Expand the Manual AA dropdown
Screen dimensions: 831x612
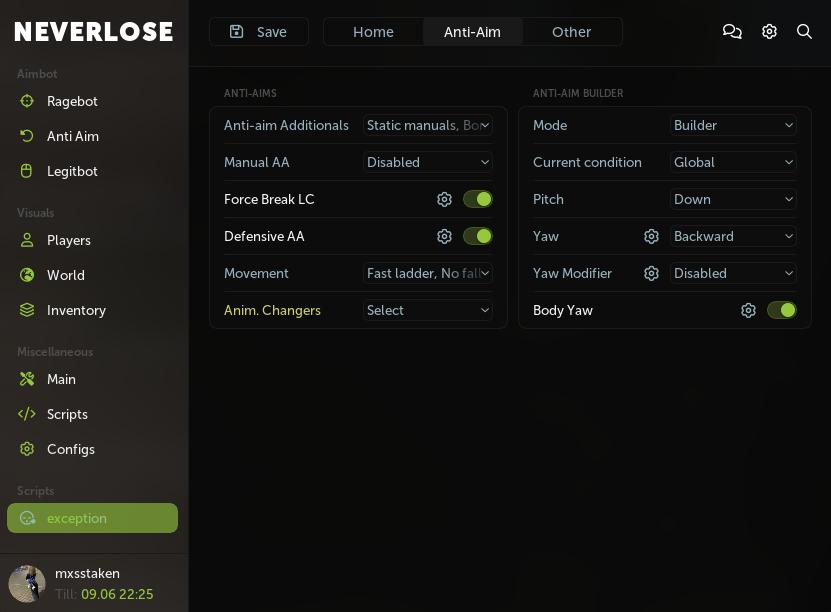tap(428, 163)
